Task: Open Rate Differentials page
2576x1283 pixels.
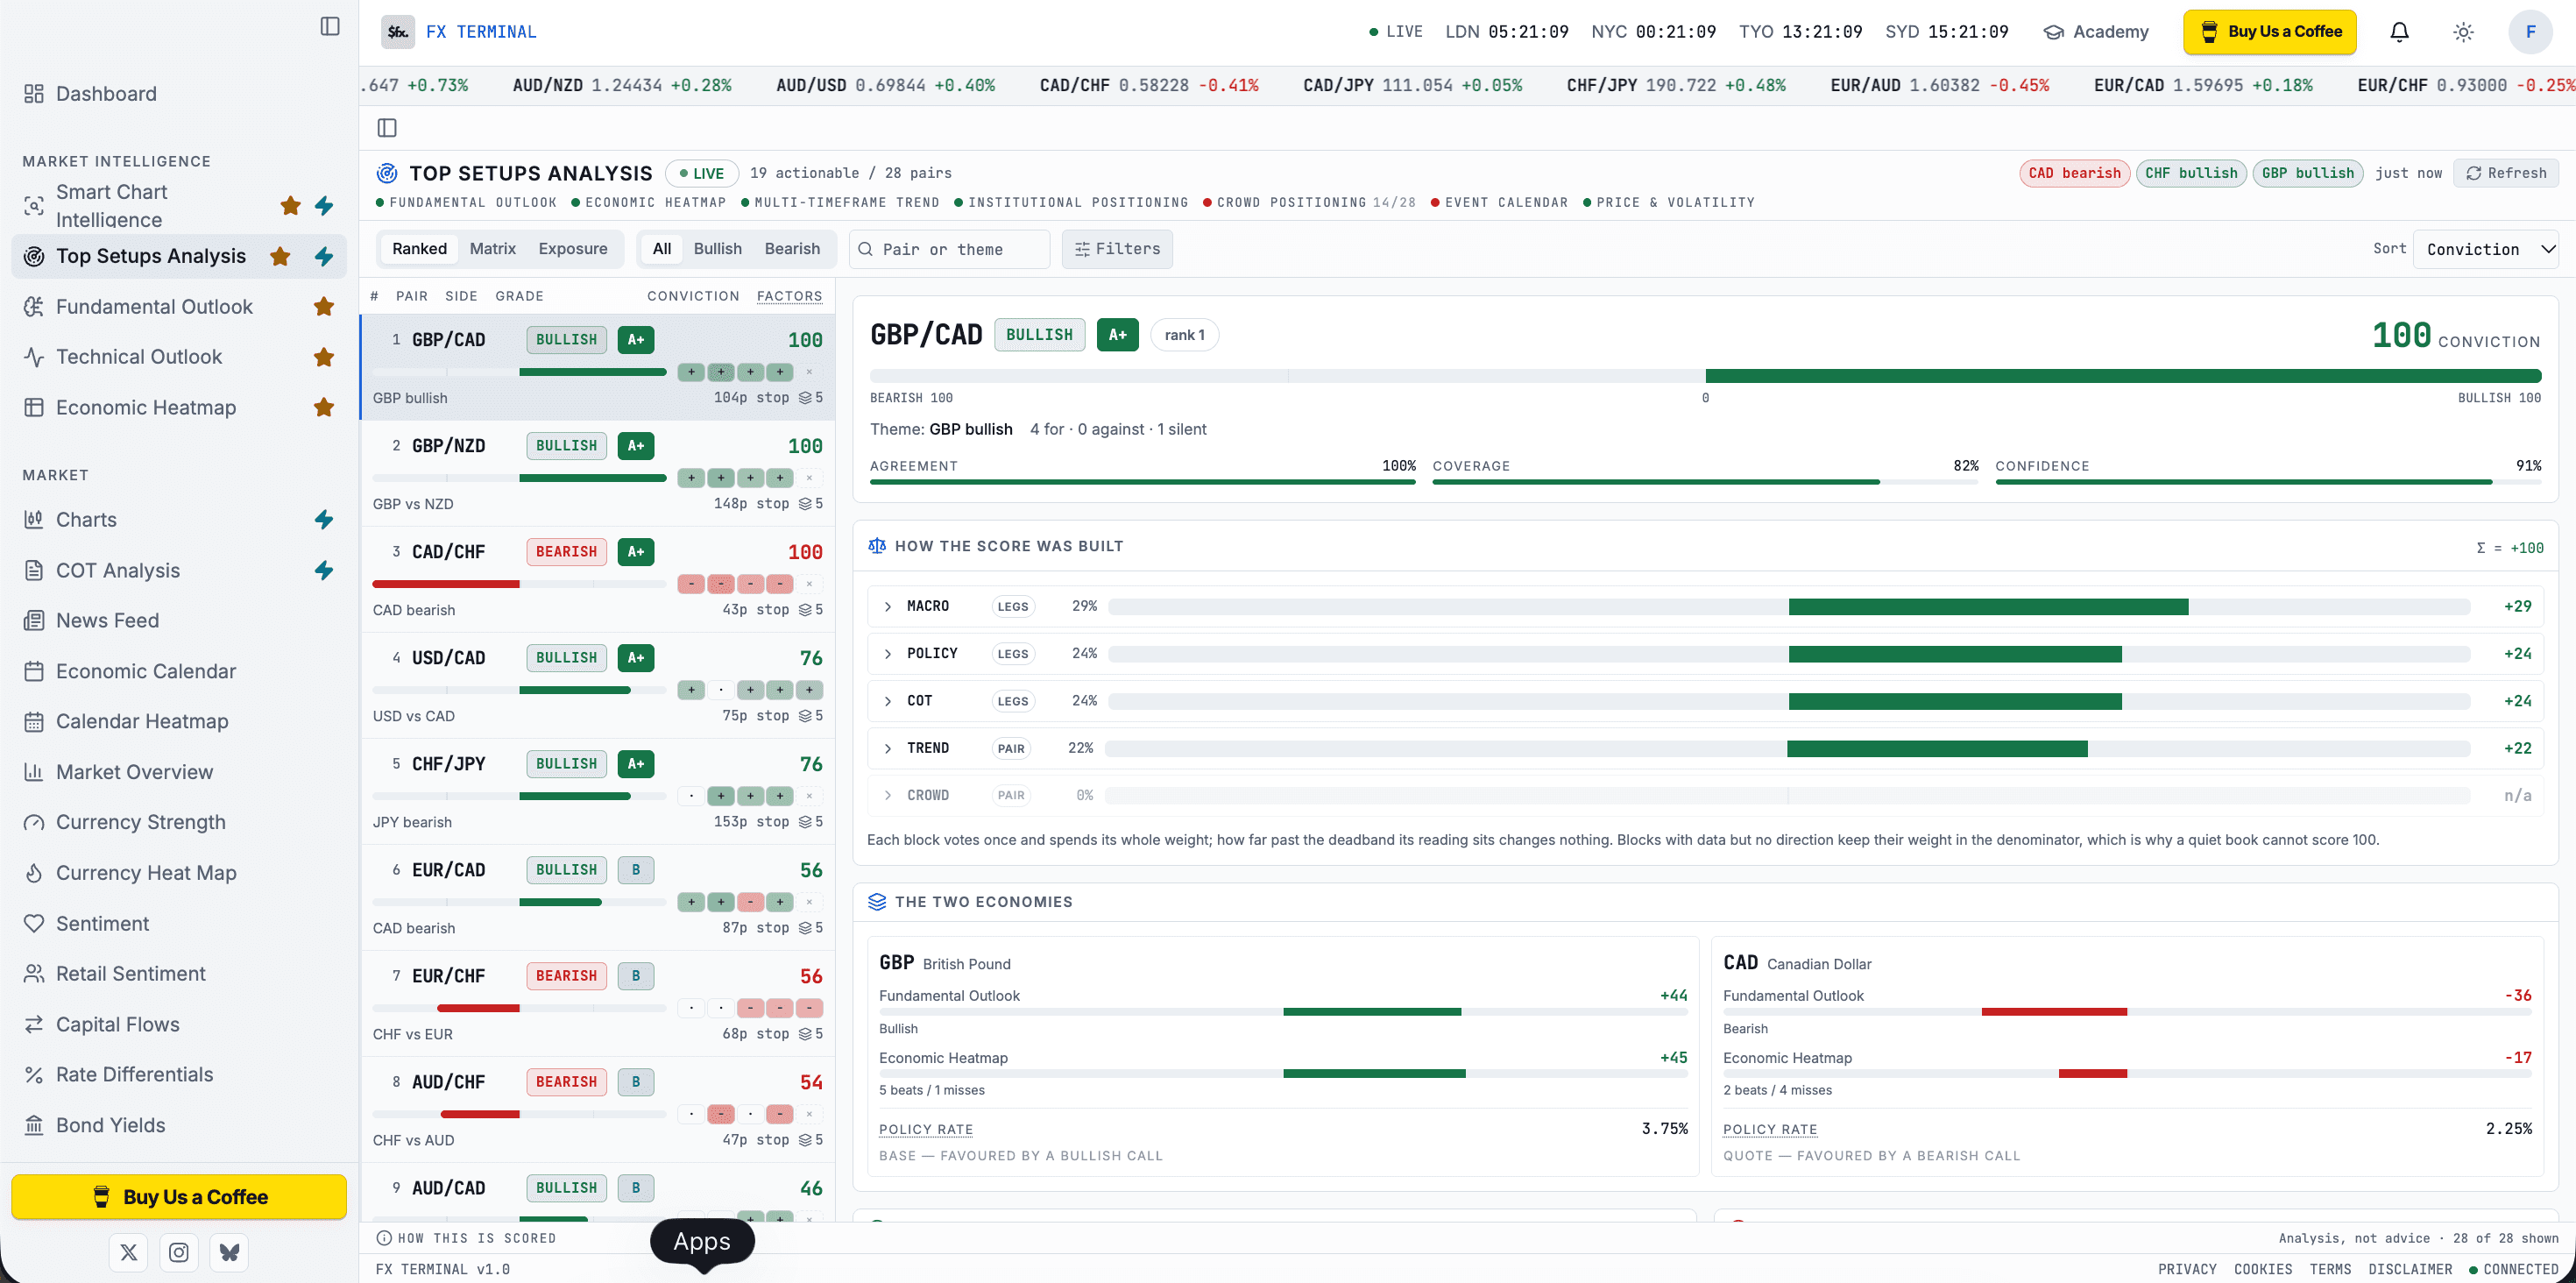Action: pyautogui.click(x=134, y=1075)
